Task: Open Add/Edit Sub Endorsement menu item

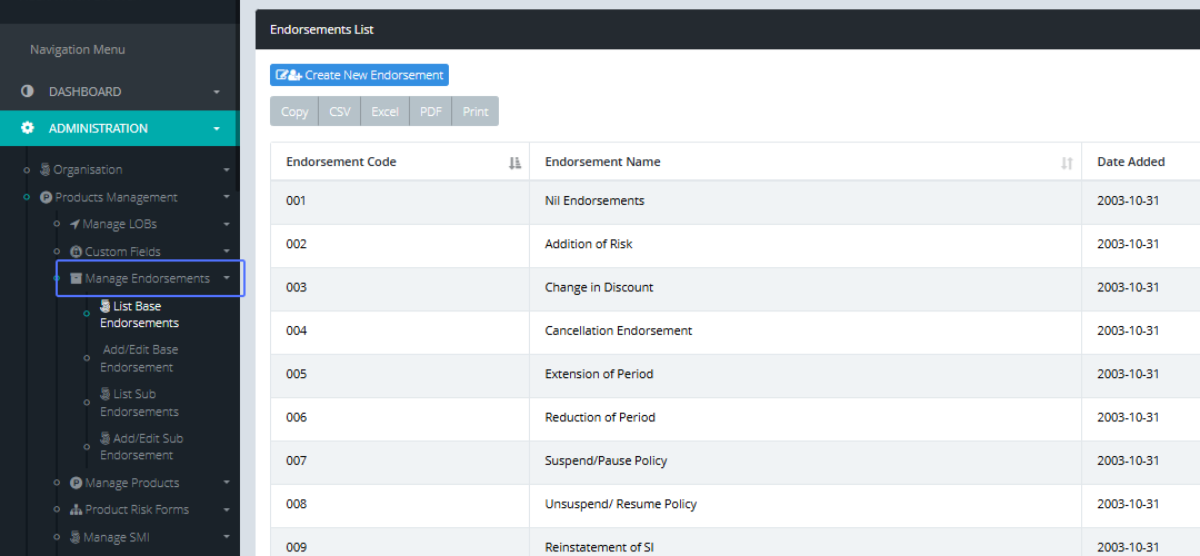Action: [140, 447]
